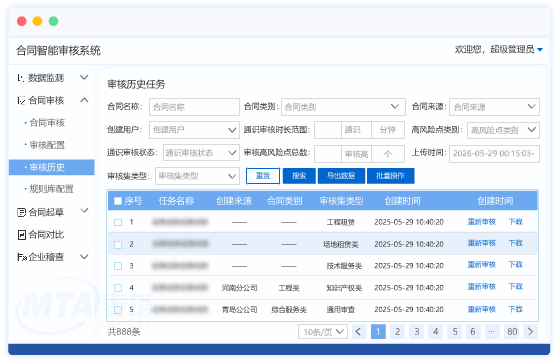The height and width of the screenshot is (364, 560).
Task: Click the 合同名称 input field
Action: click(194, 107)
